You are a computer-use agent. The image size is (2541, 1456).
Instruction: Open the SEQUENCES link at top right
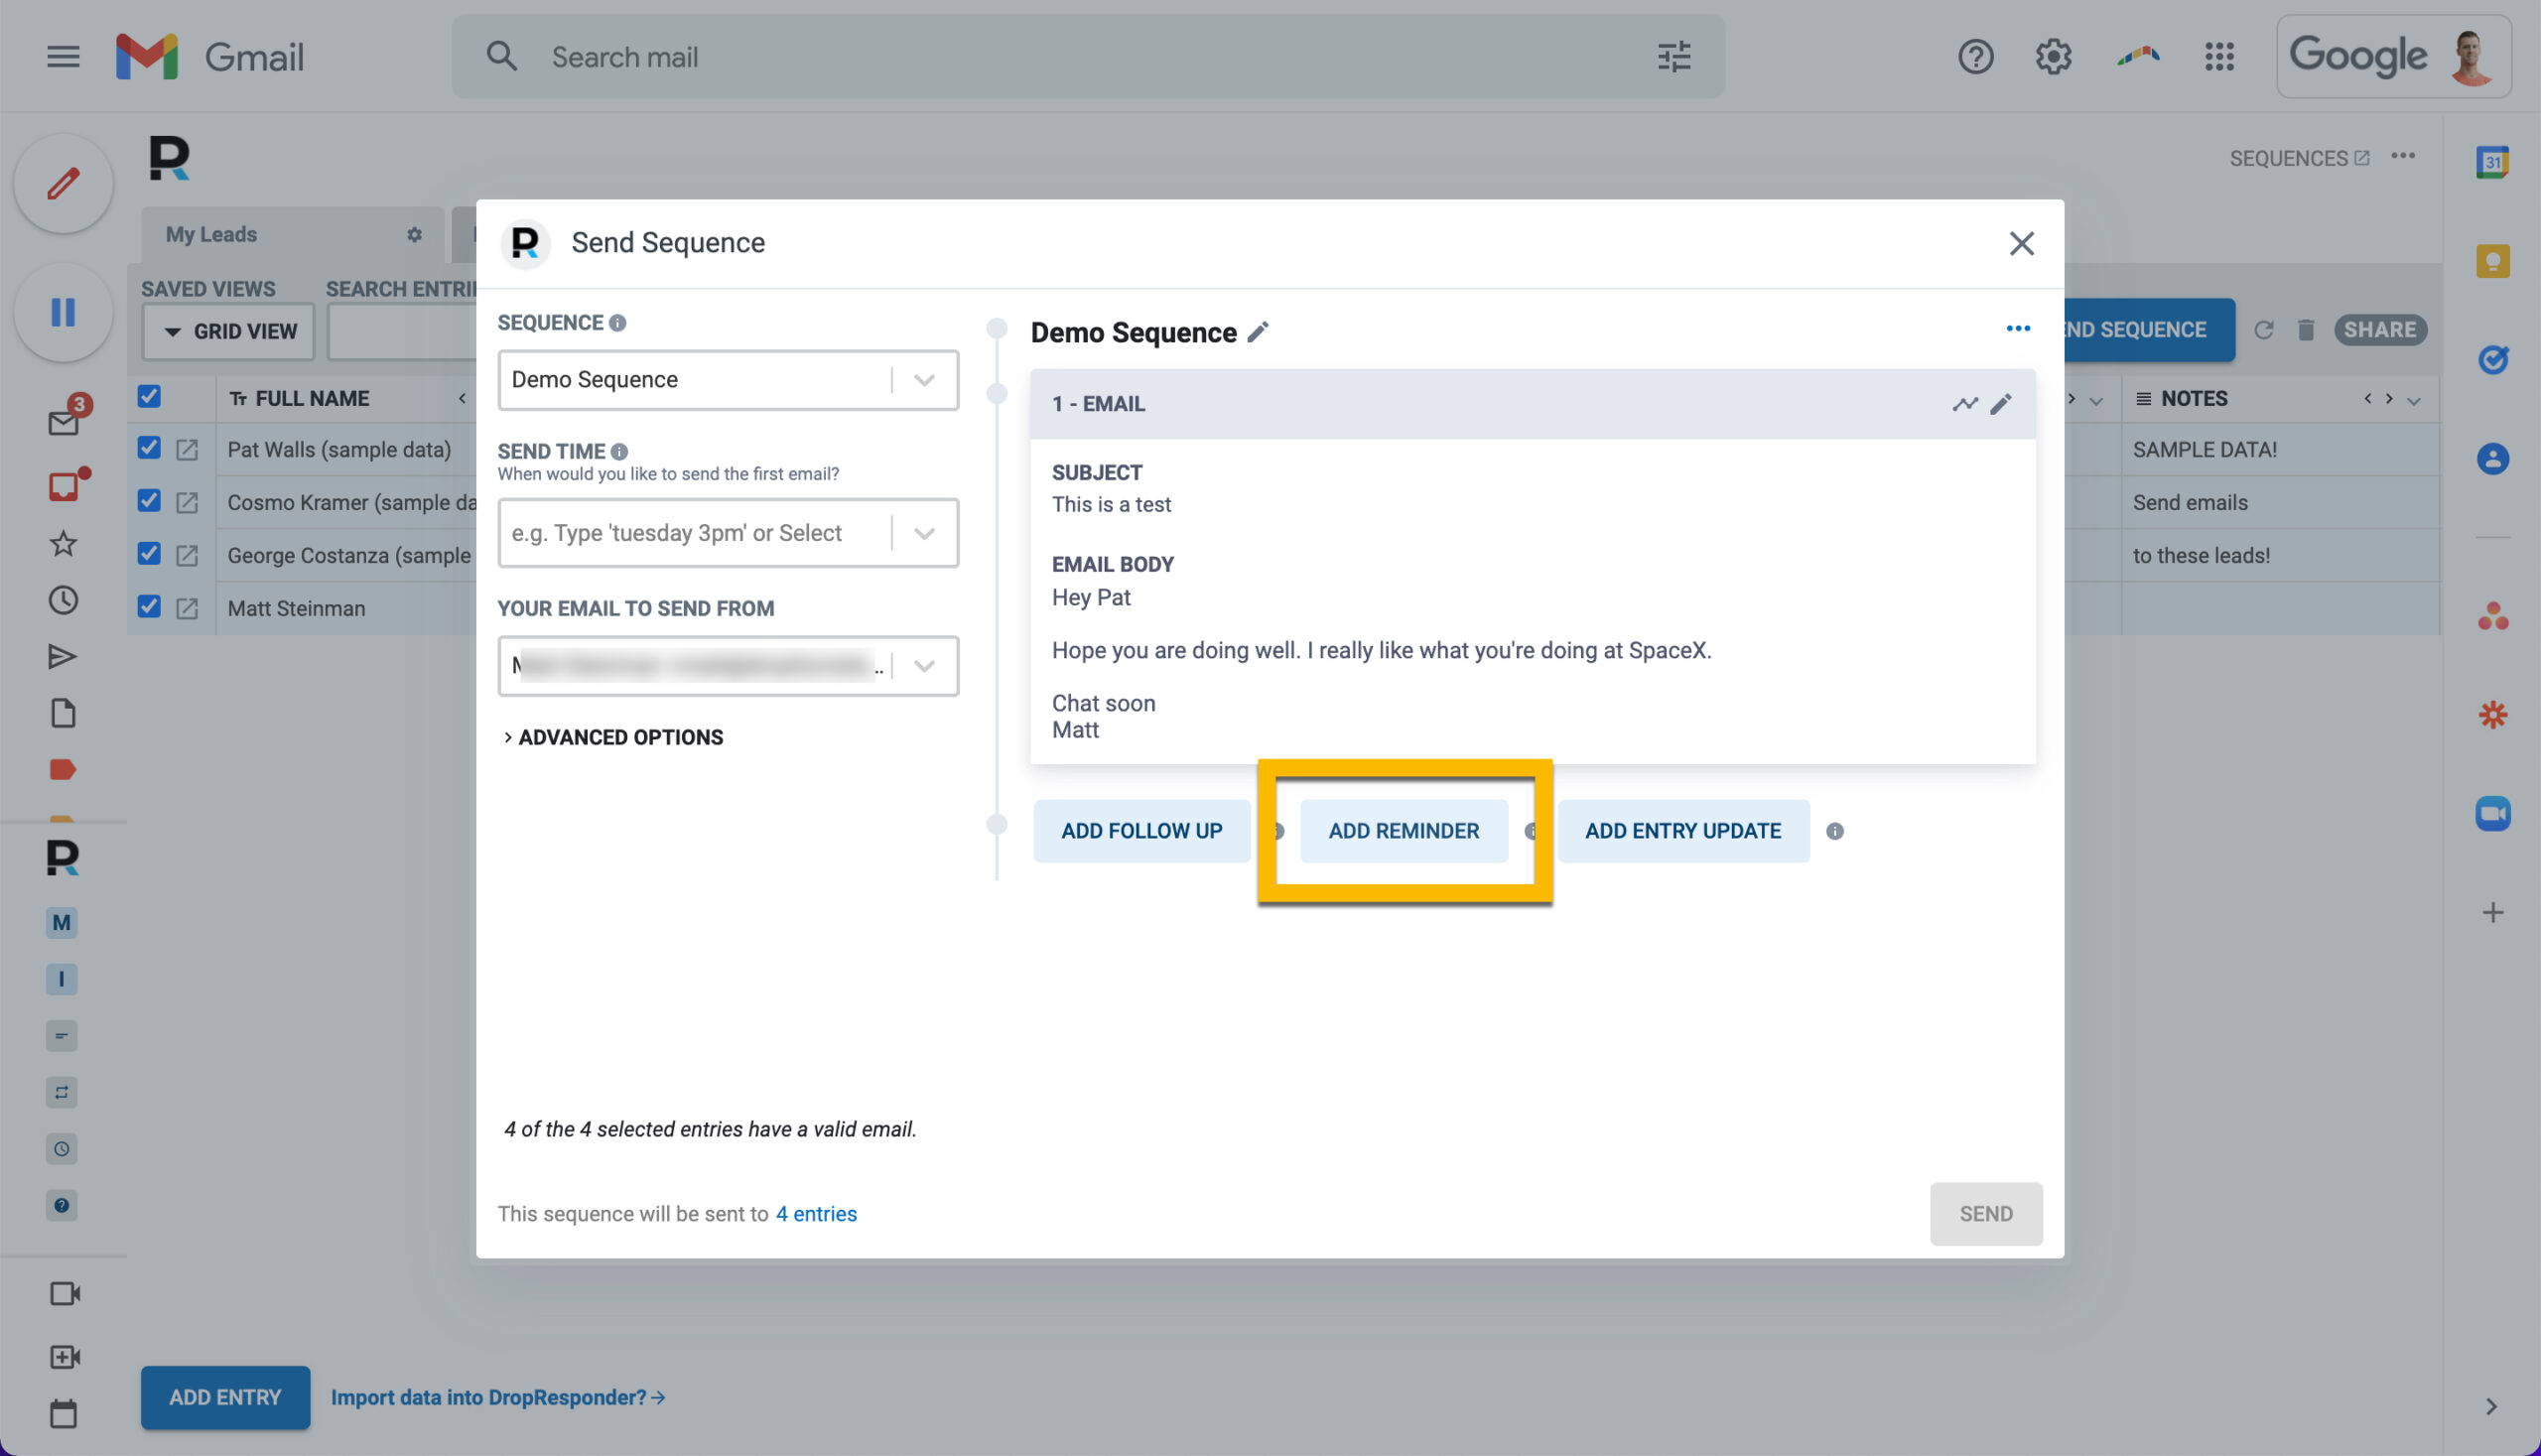pyautogui.click(x=2298, y=158)
